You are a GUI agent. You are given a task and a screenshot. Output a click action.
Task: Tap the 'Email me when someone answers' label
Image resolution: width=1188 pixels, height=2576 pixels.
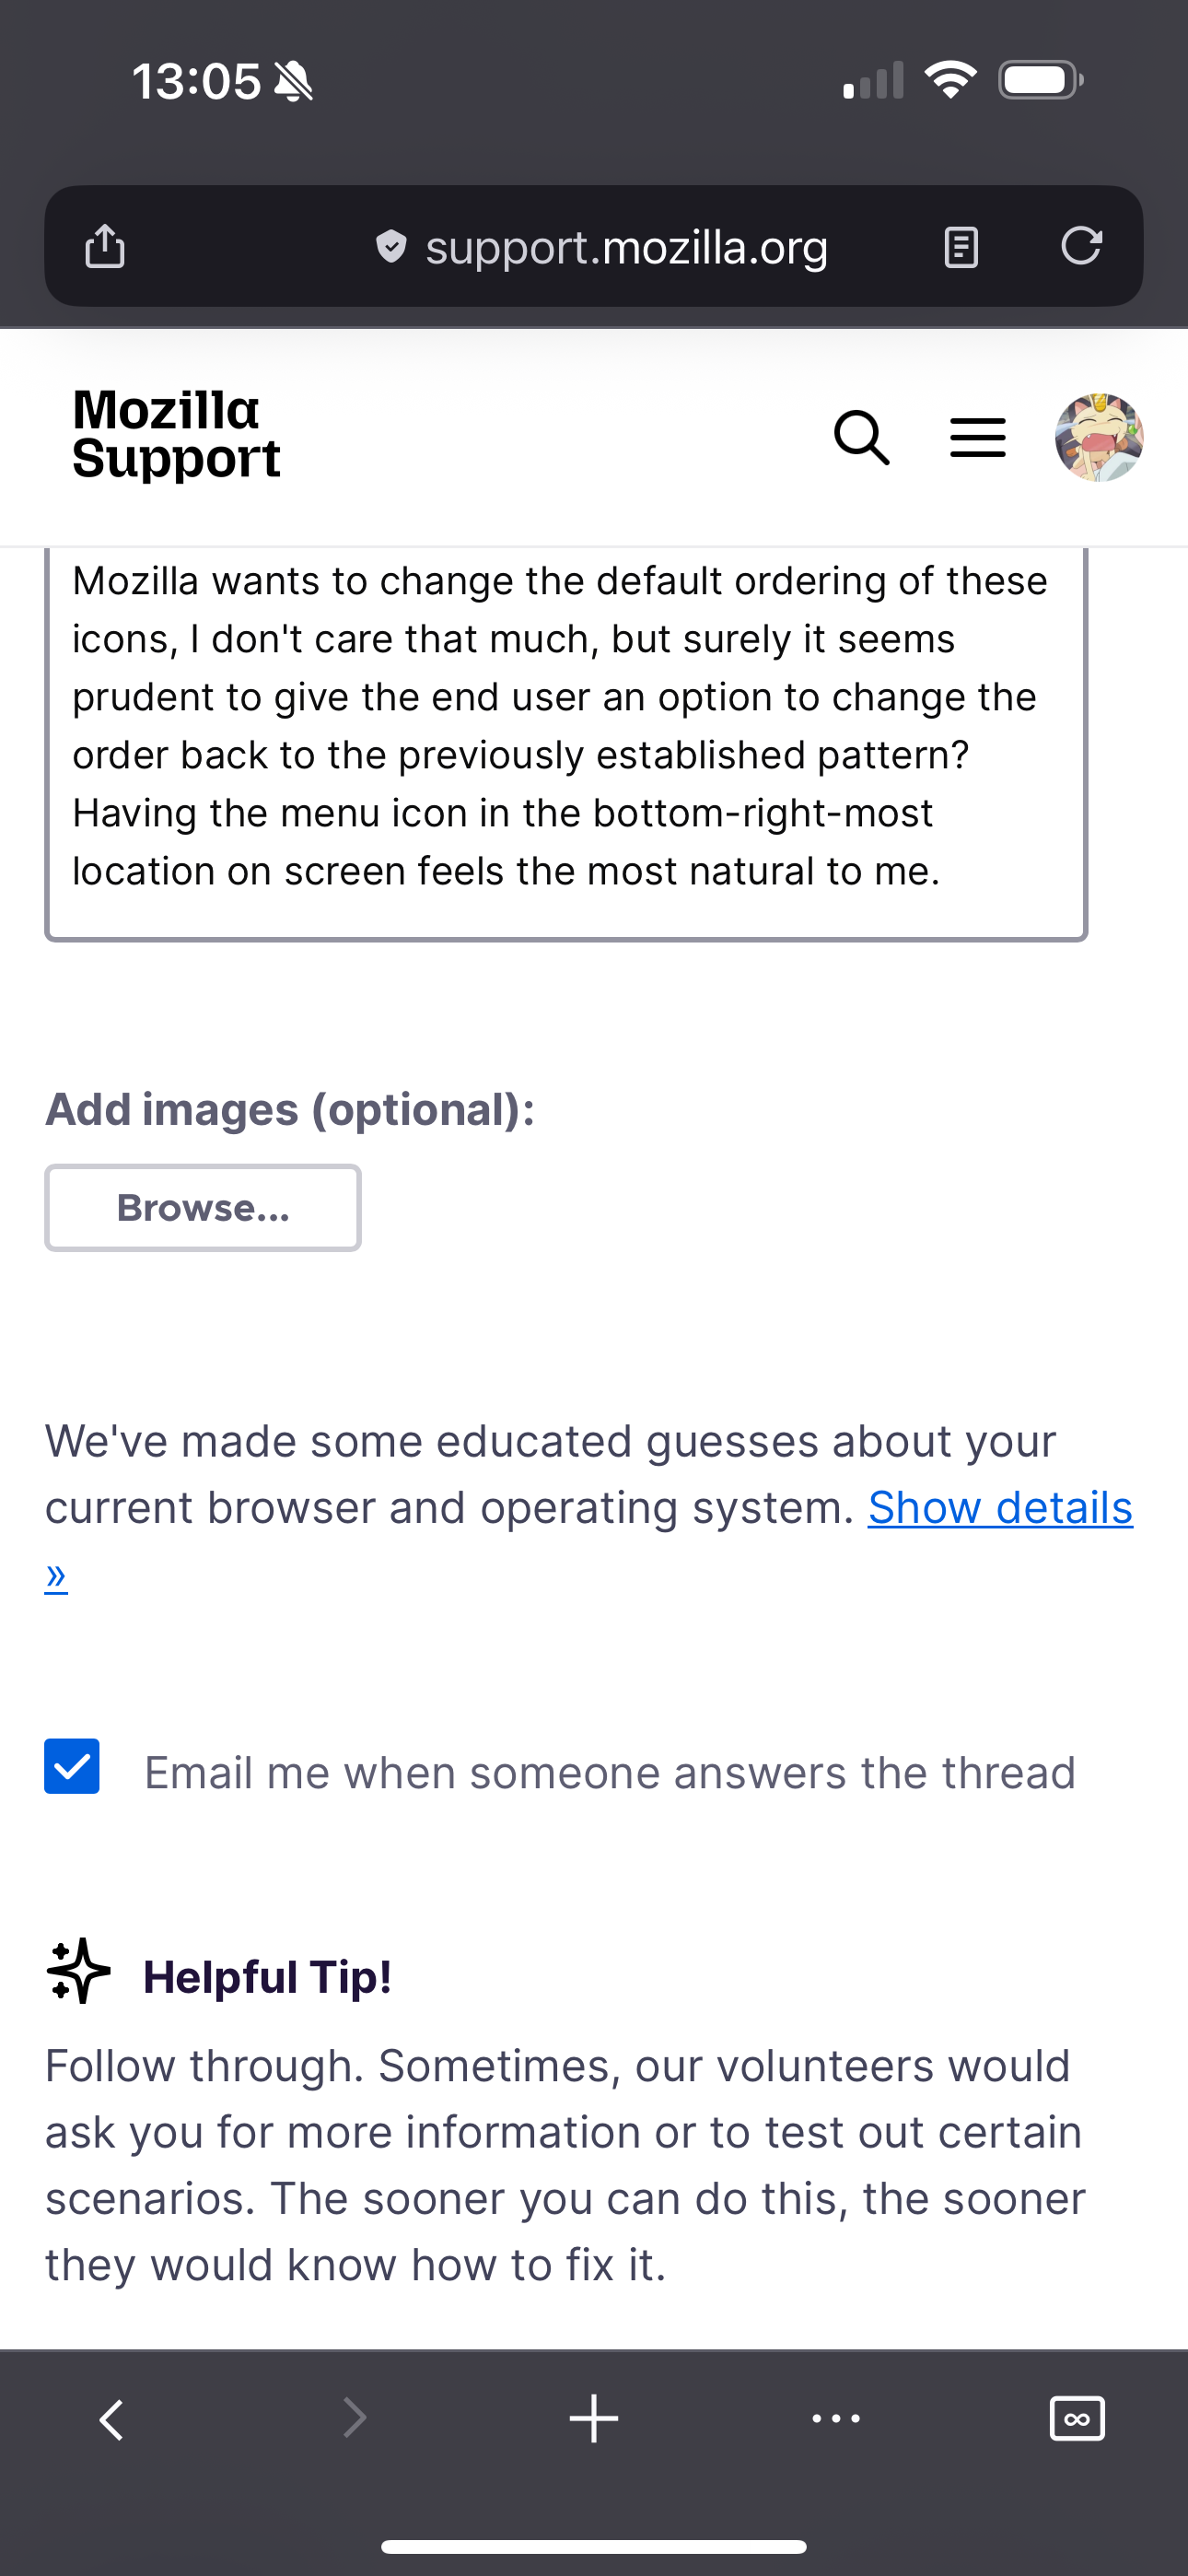(609, 1773)
